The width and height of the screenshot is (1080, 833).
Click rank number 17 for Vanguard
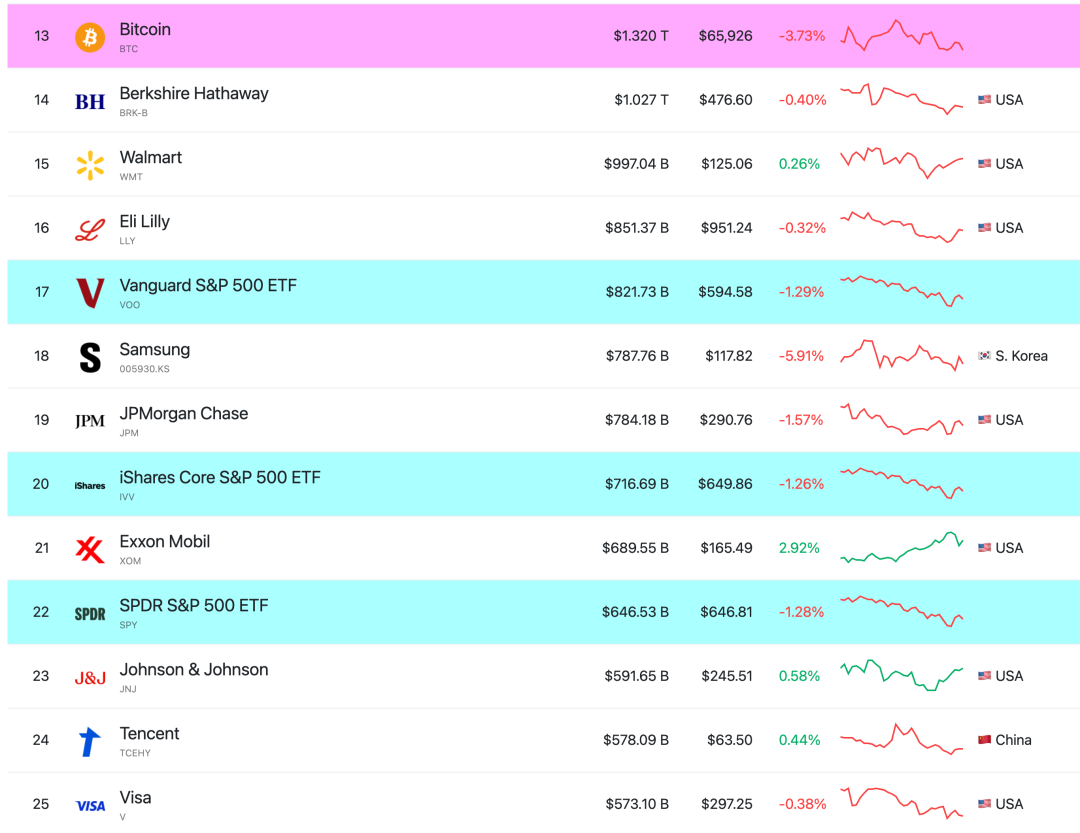point(41,292)
